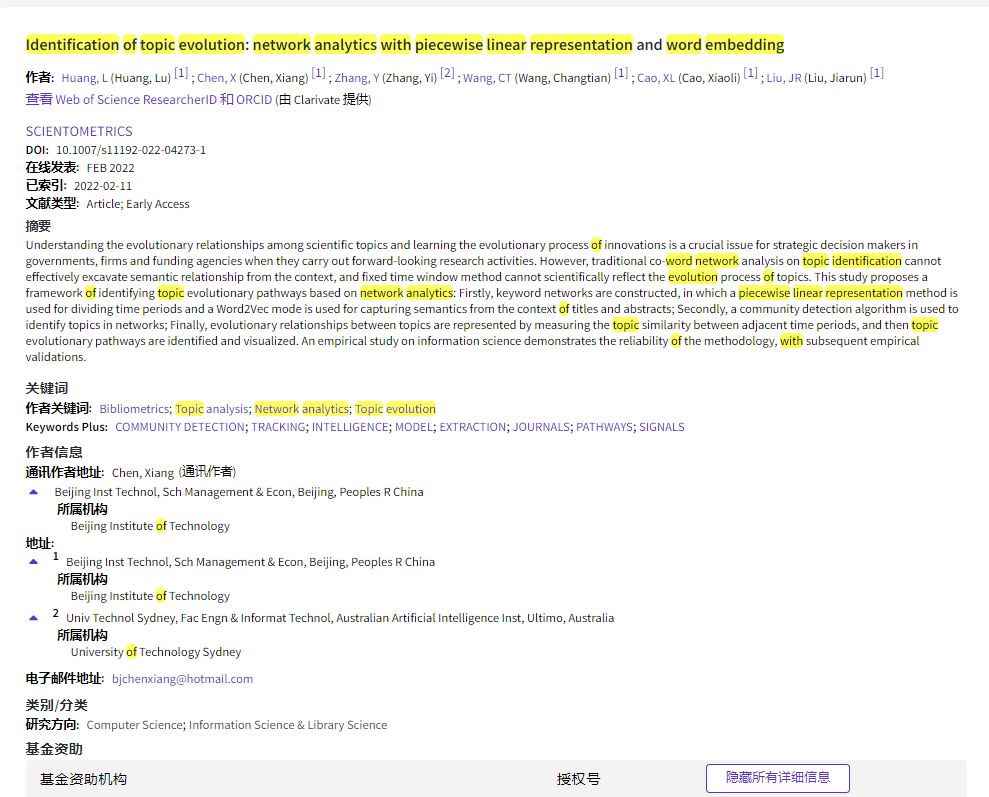Open author link Liu, JR

[x=784, y=78]
